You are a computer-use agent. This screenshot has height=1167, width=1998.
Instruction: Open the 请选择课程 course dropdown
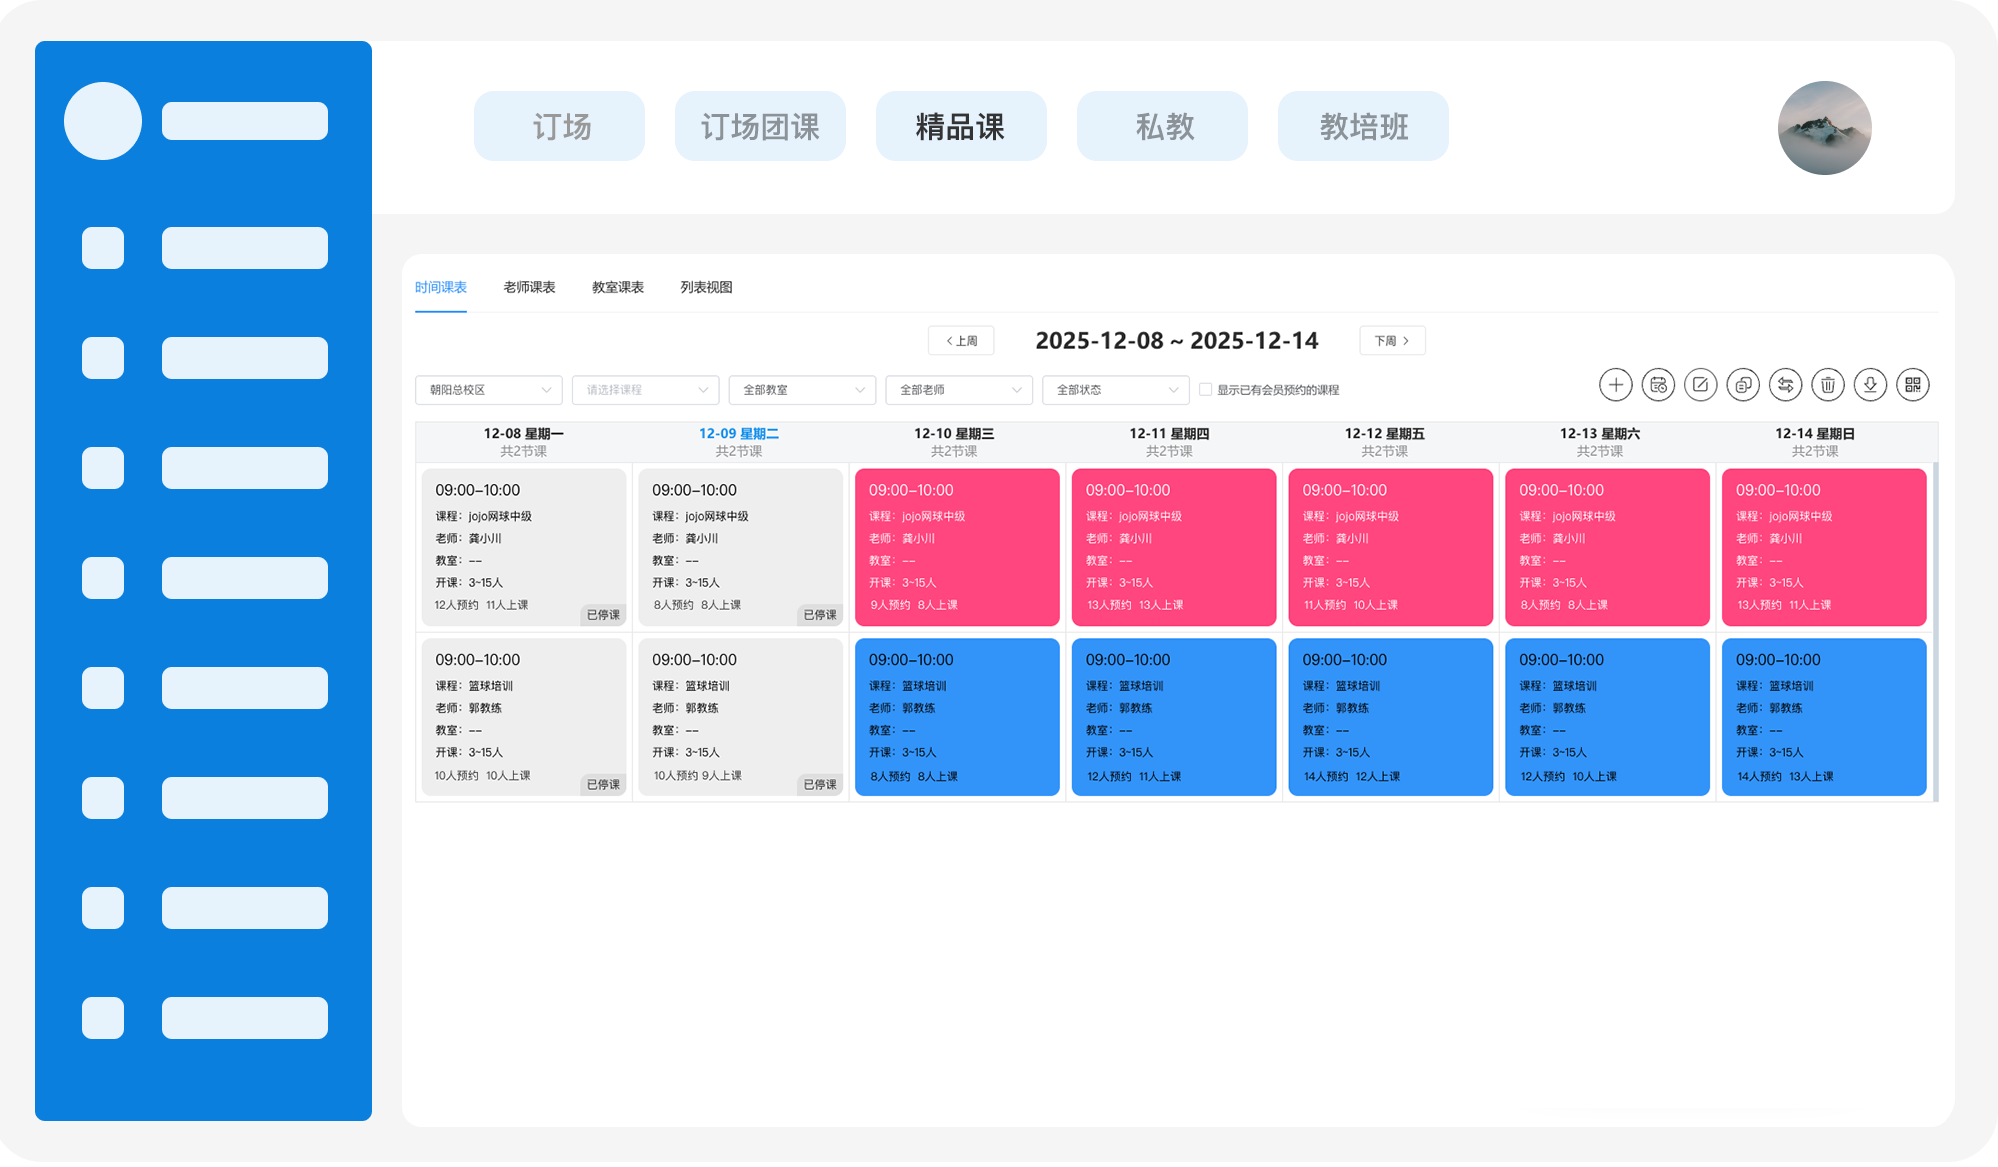tap(645, 390)
